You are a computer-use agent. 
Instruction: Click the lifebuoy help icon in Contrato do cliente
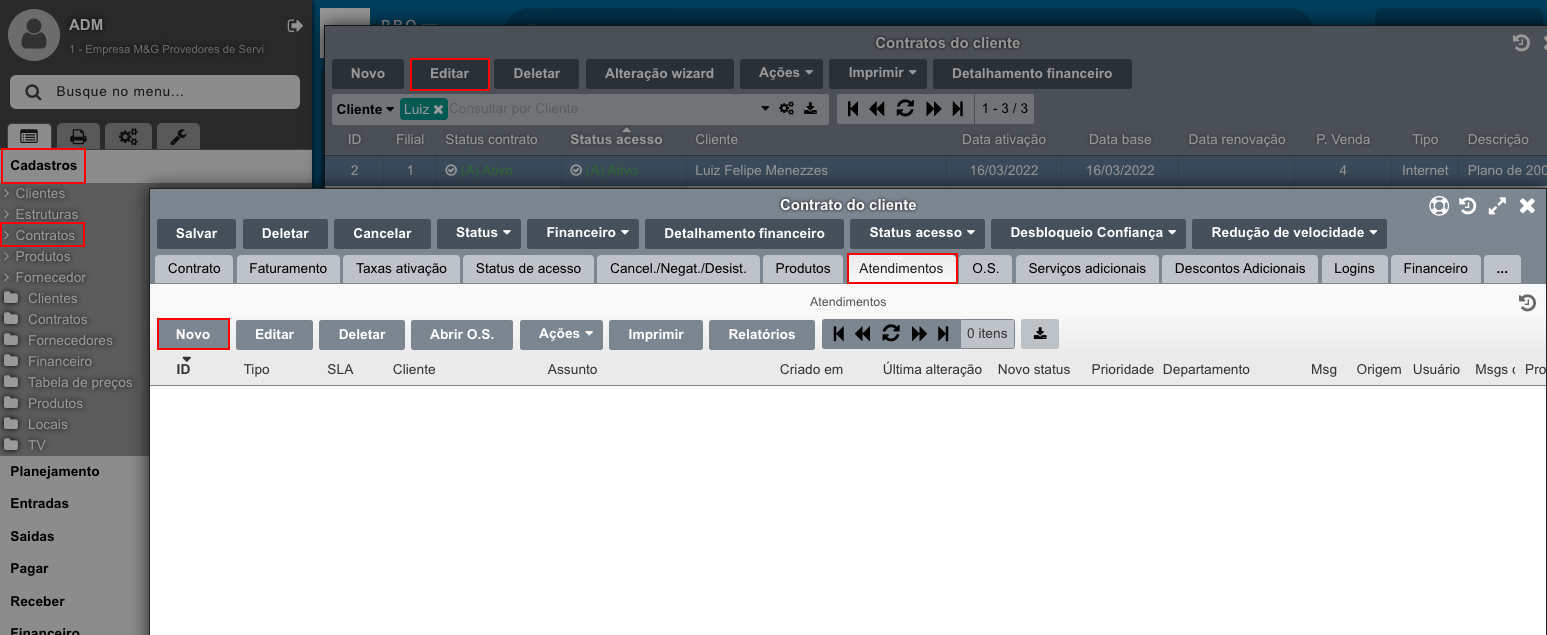point(1439,206)
